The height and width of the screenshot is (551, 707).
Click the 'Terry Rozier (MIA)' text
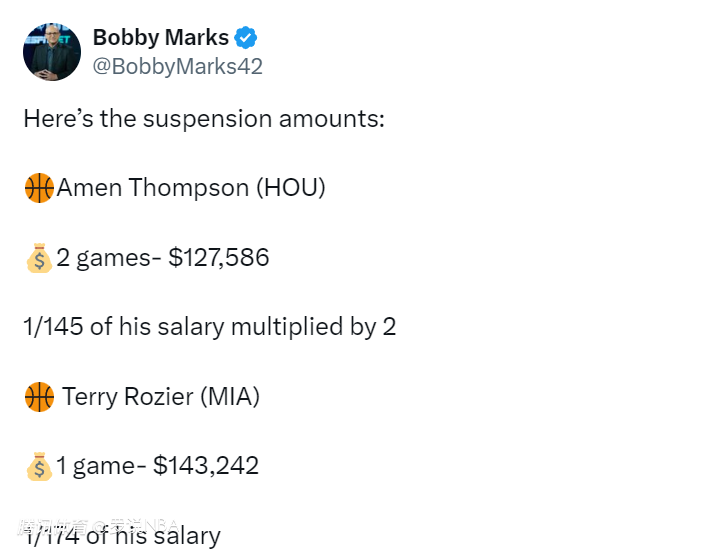pyautogui.click(x=161, y=396)
